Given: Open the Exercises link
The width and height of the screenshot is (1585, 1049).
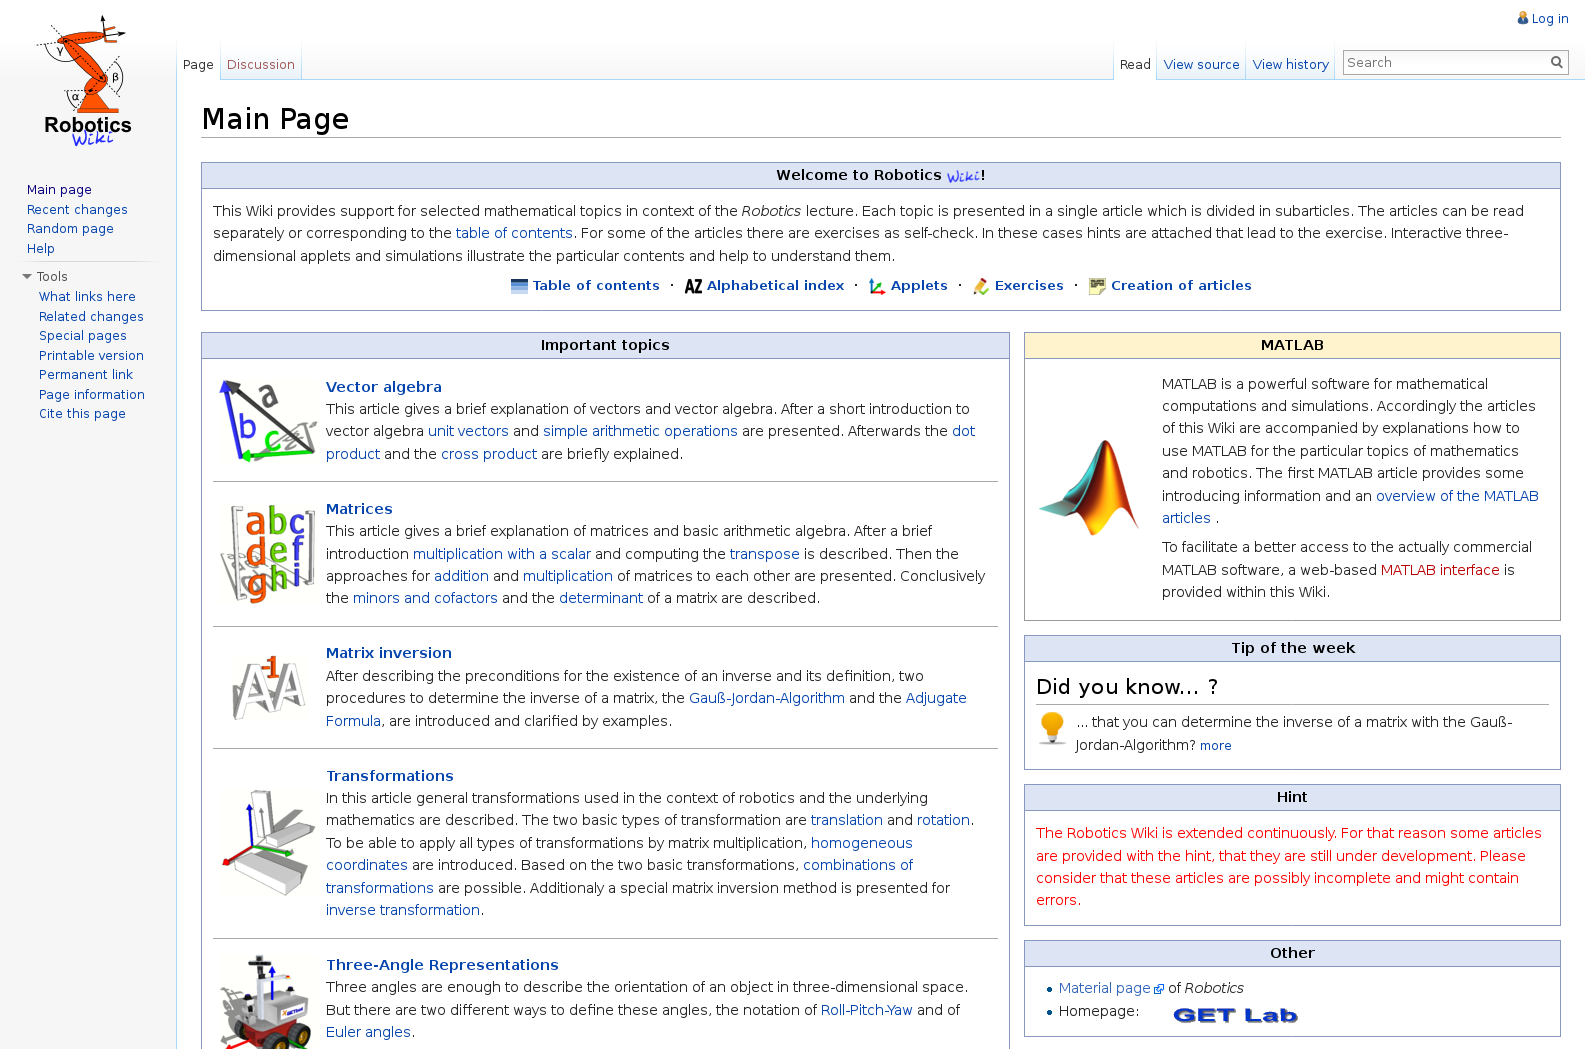Looking at the screenshot, I should point(1029,286).
